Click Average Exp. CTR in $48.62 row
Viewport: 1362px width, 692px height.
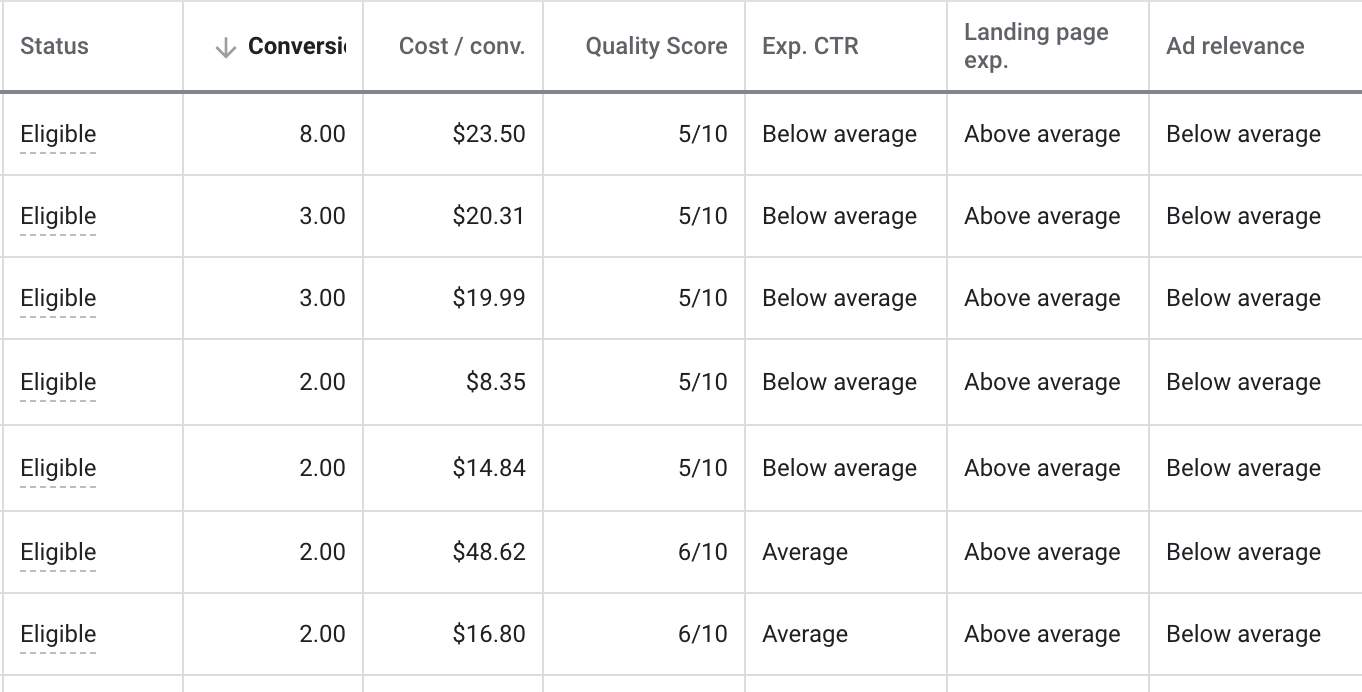tap(805, 552)
